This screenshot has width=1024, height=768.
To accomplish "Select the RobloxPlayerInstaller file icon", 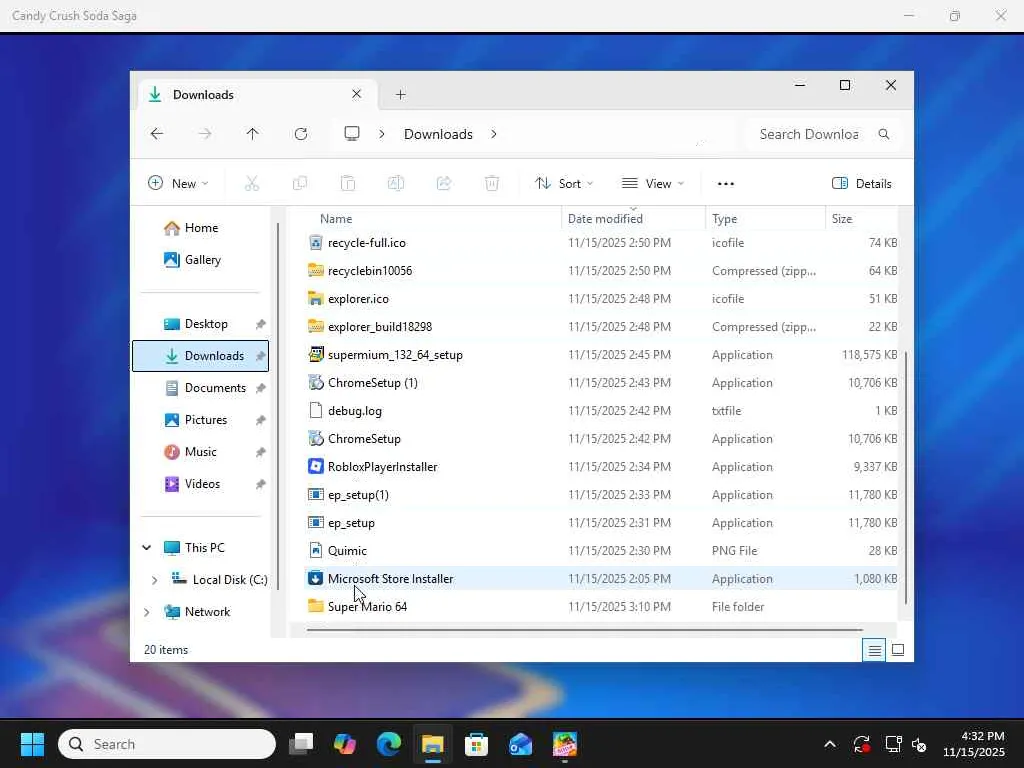I will click(x=315, y=466).
